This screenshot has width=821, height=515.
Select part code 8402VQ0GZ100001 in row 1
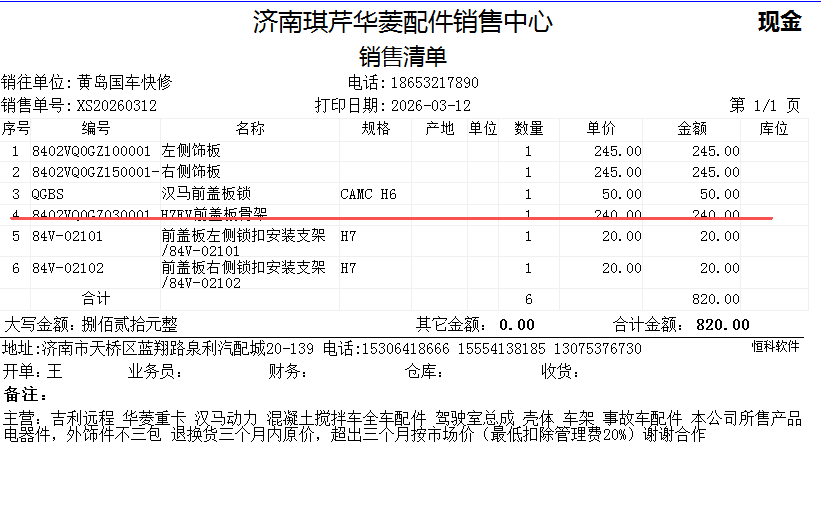tap(91, 151)
